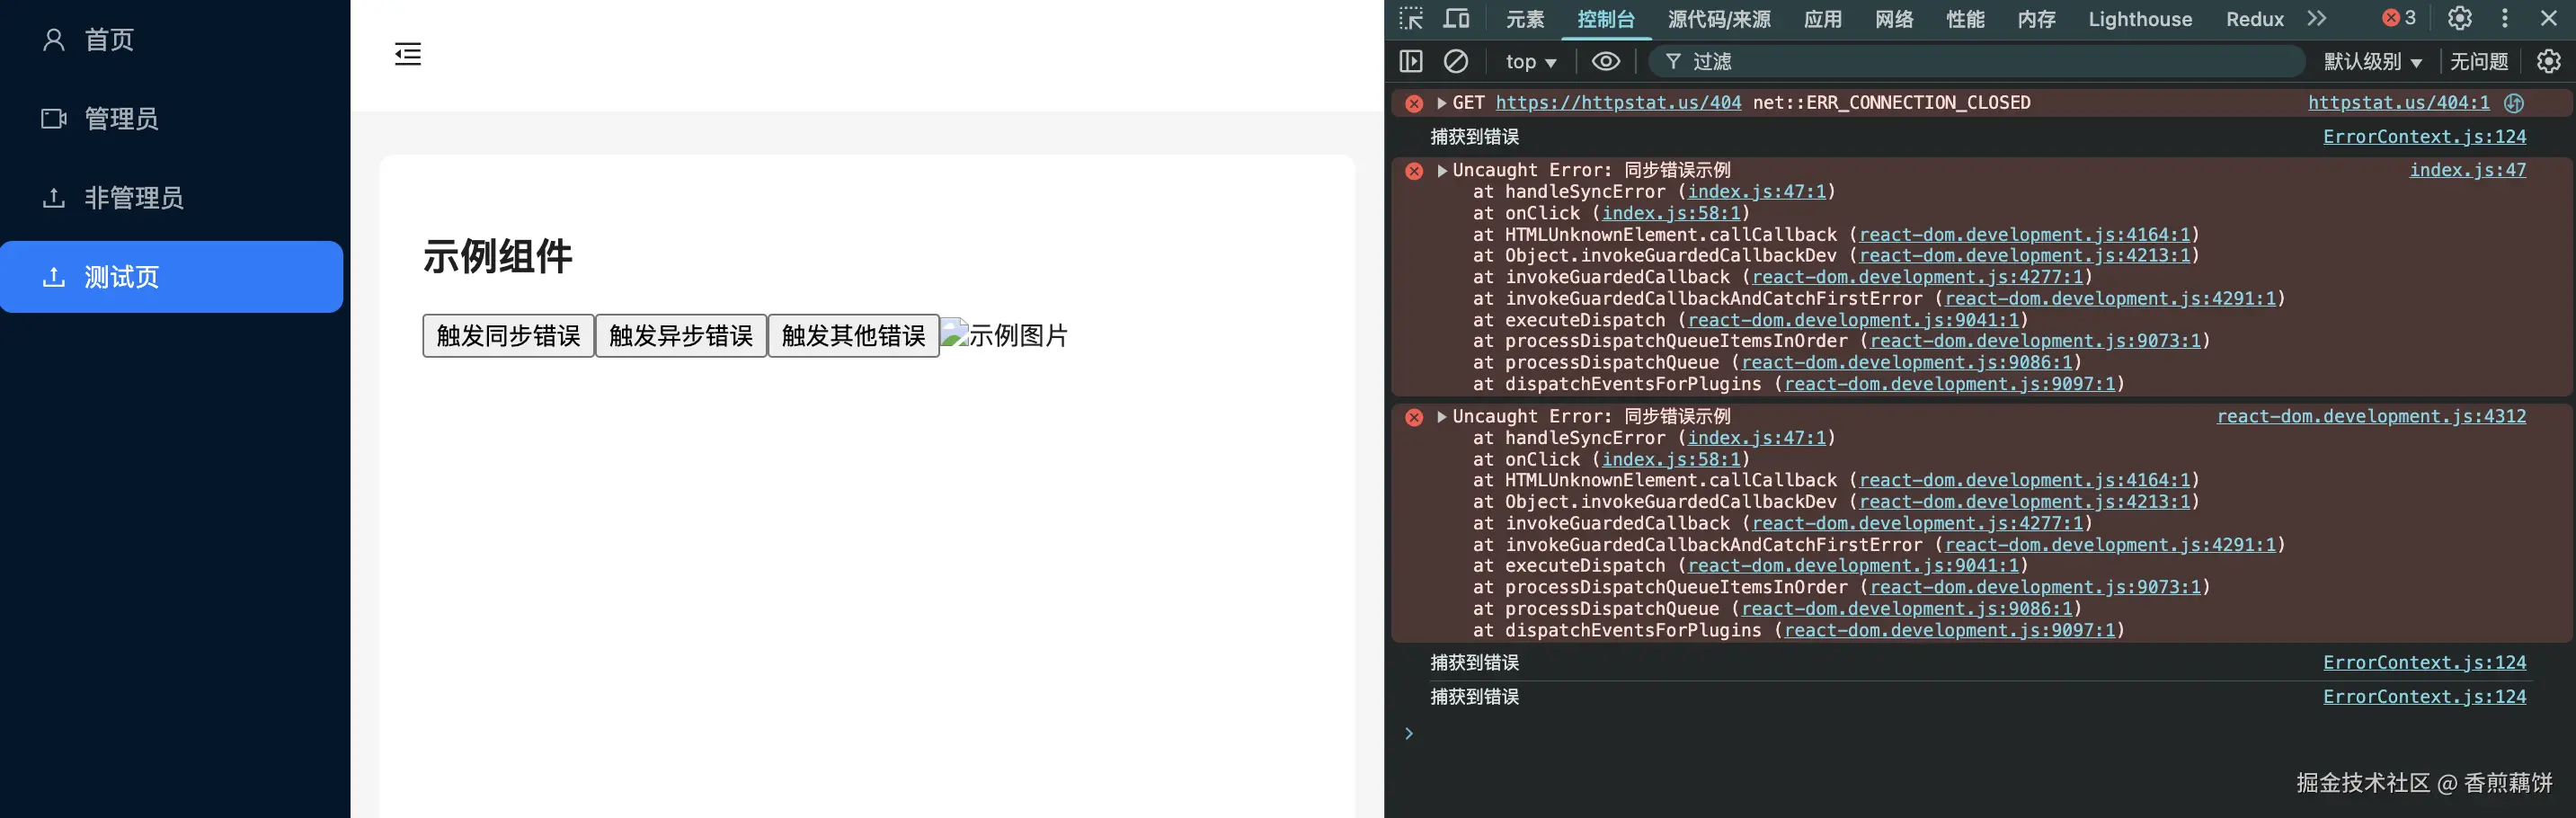Clear the console output
This screenshot has width=2576, height=818.
pos(1456,62)
